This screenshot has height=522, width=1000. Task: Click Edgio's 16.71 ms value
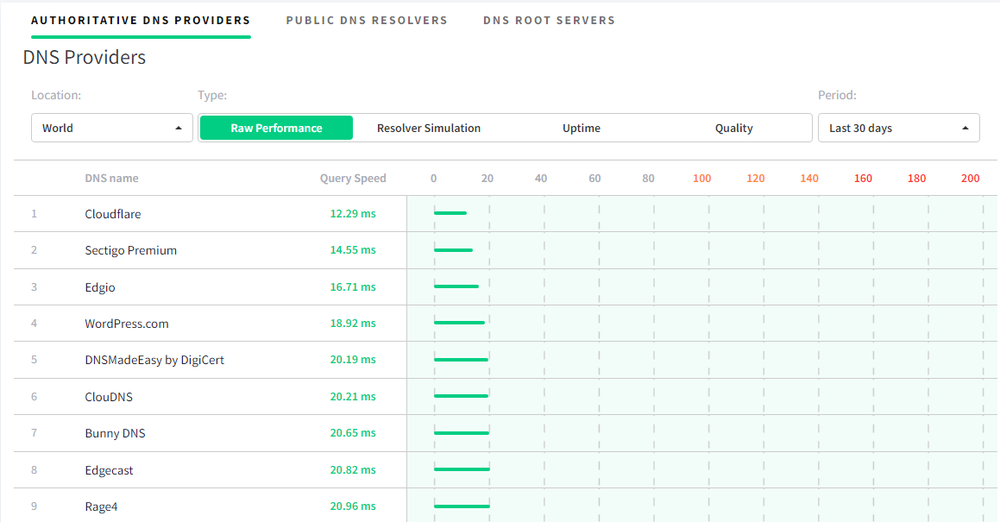[x=353, y=287]
